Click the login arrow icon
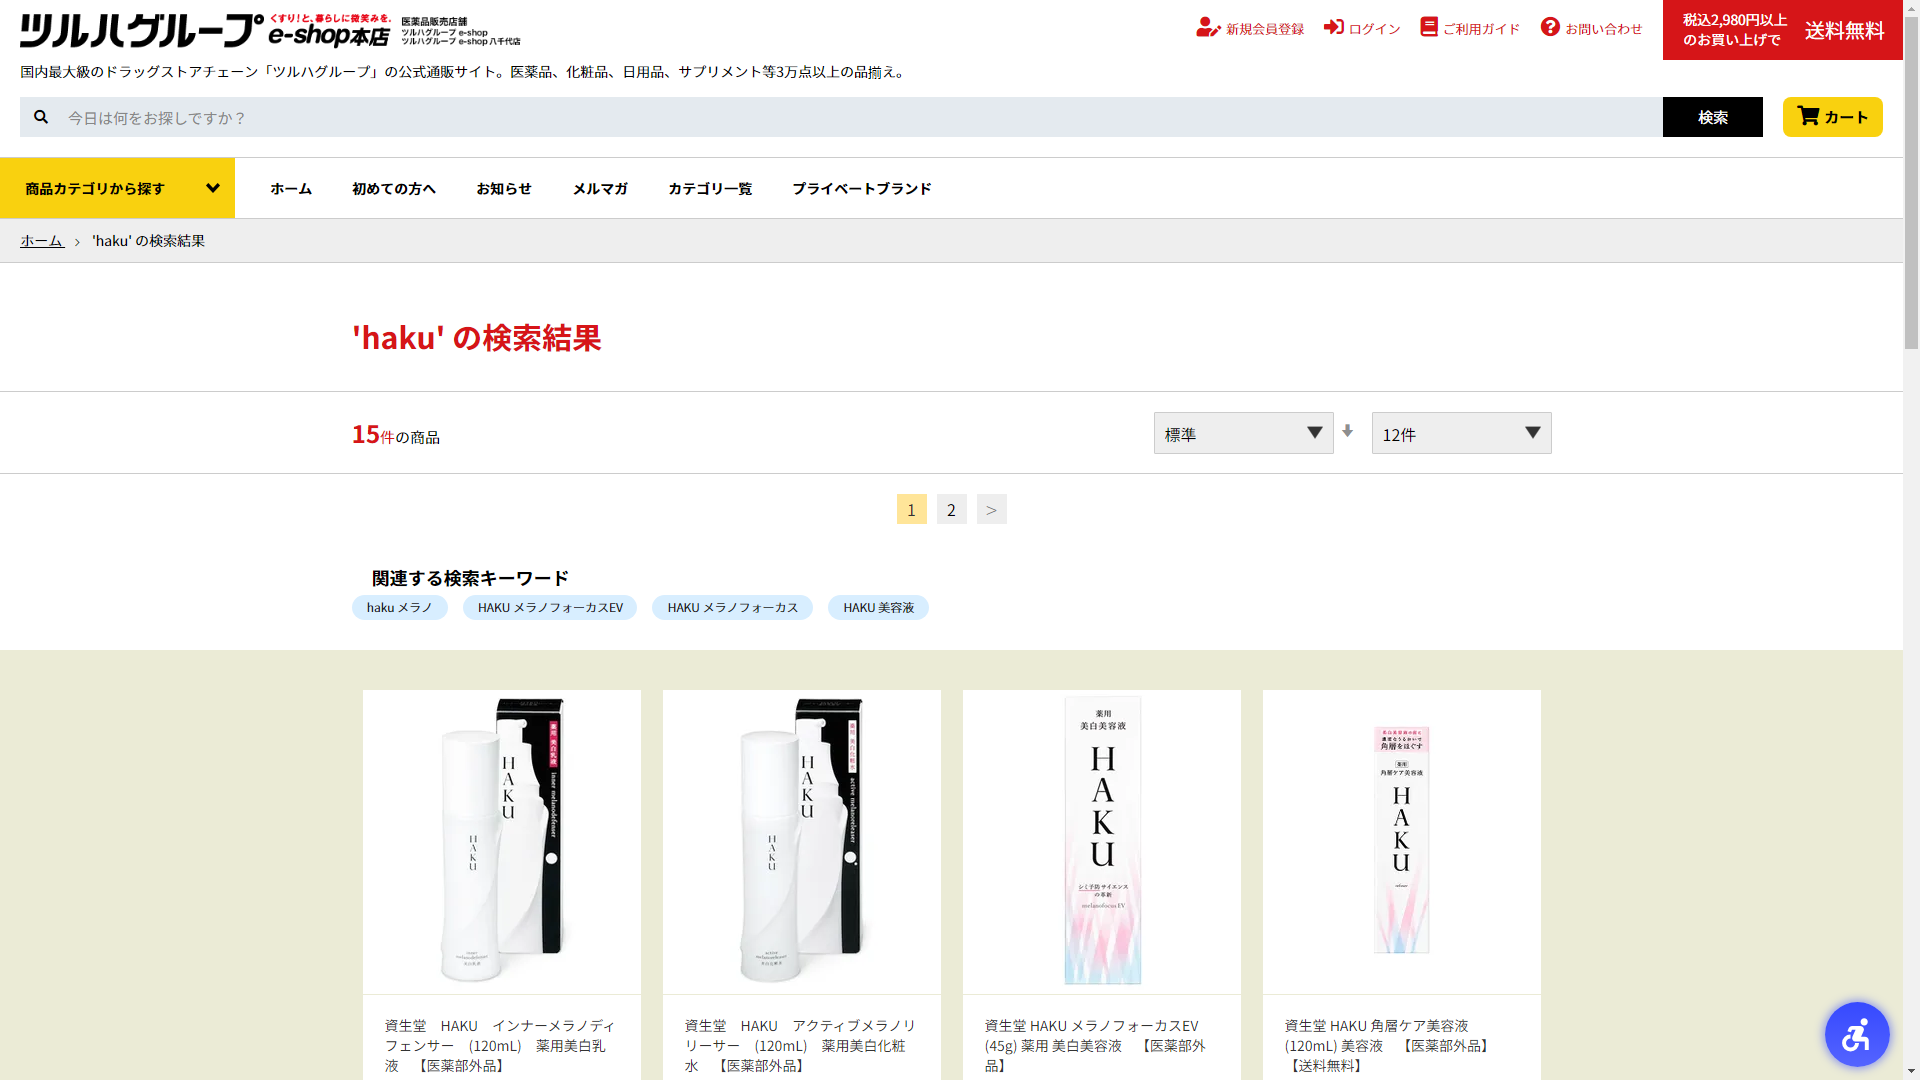Screen dimensions: 1920x1080 click(x=1333, y=27)
